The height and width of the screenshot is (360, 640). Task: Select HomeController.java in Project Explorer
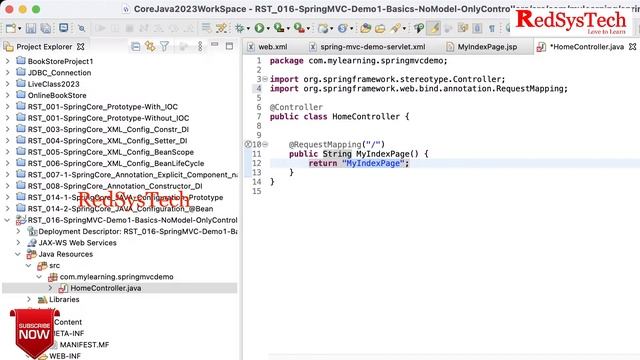click(106, 288)
